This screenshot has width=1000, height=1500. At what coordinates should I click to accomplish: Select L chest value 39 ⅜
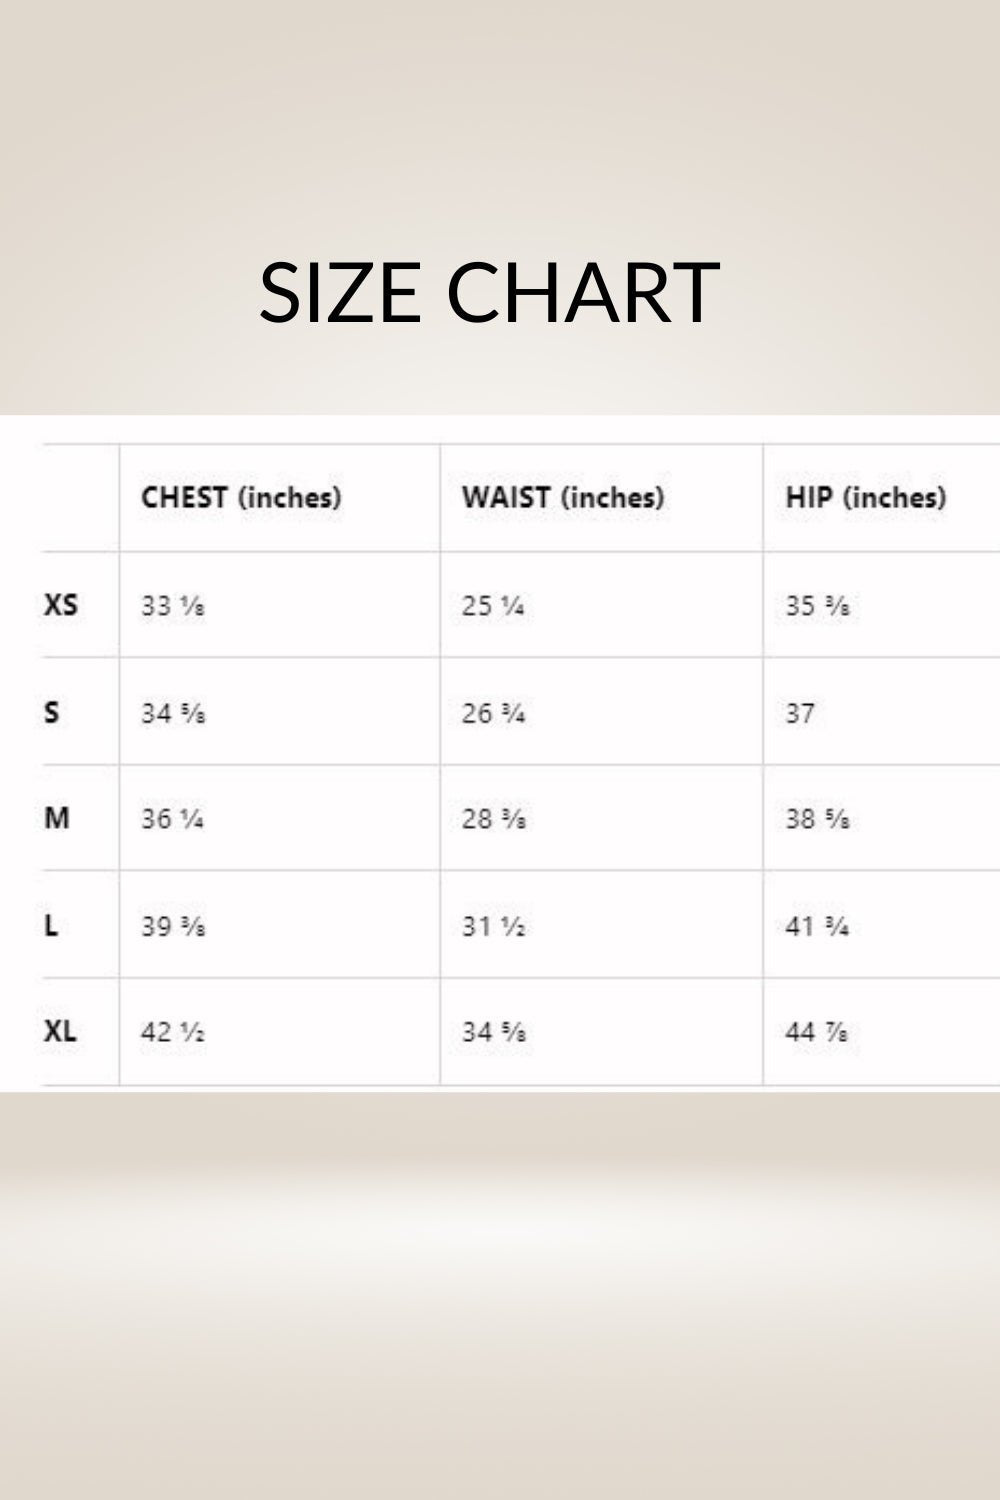[173, 927]
